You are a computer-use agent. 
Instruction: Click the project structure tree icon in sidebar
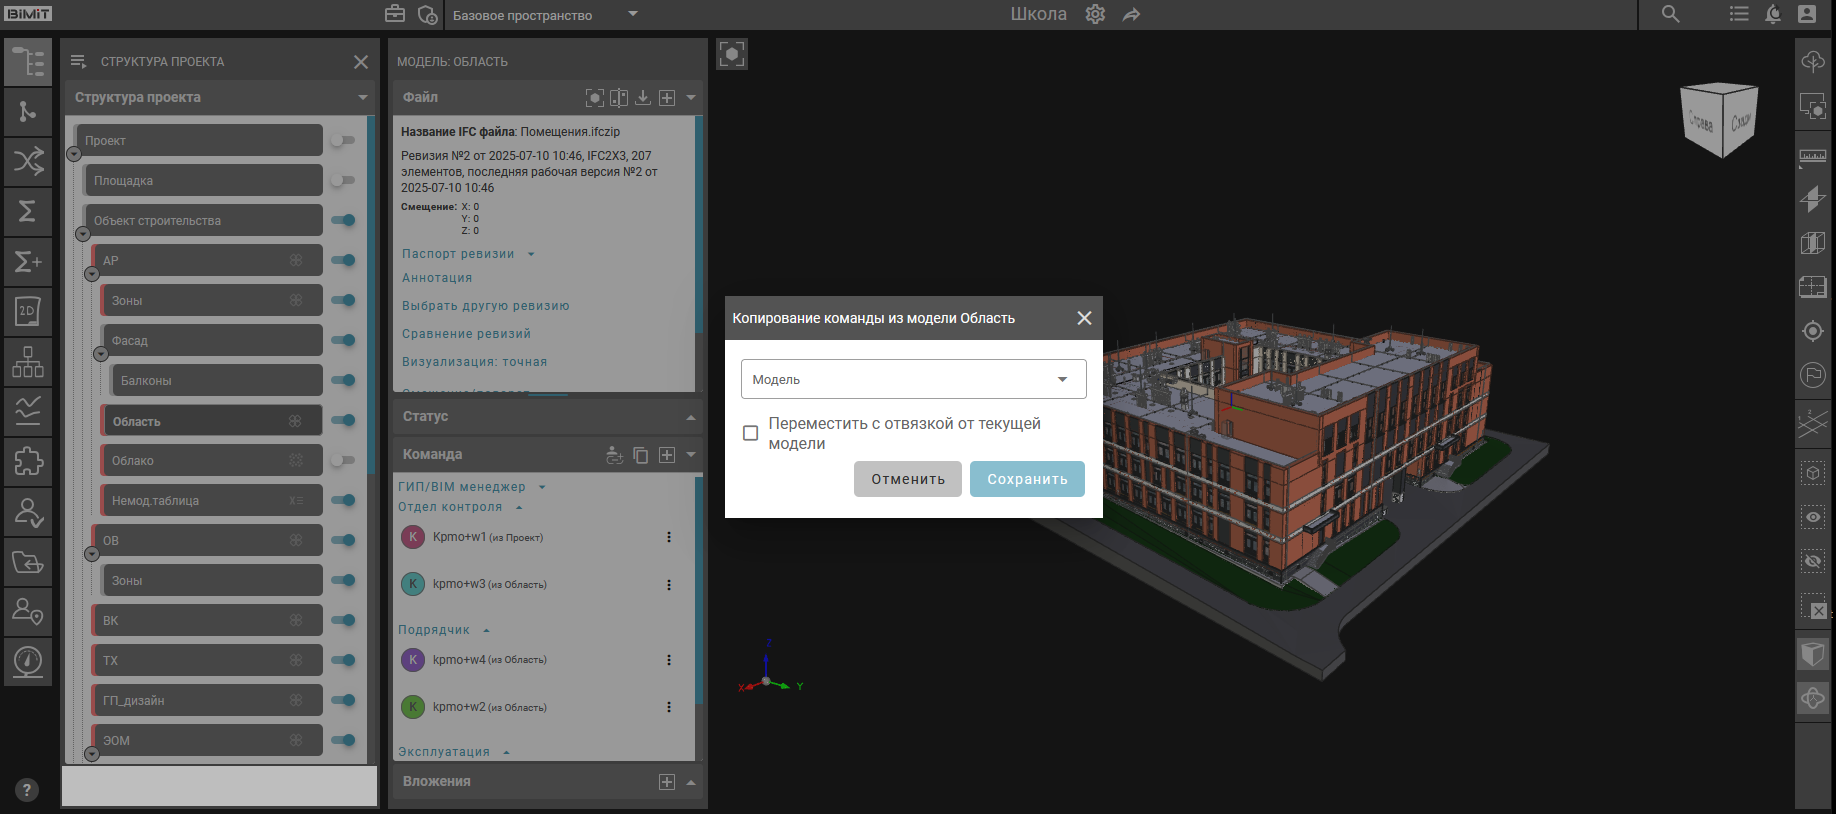coord(28,62)
